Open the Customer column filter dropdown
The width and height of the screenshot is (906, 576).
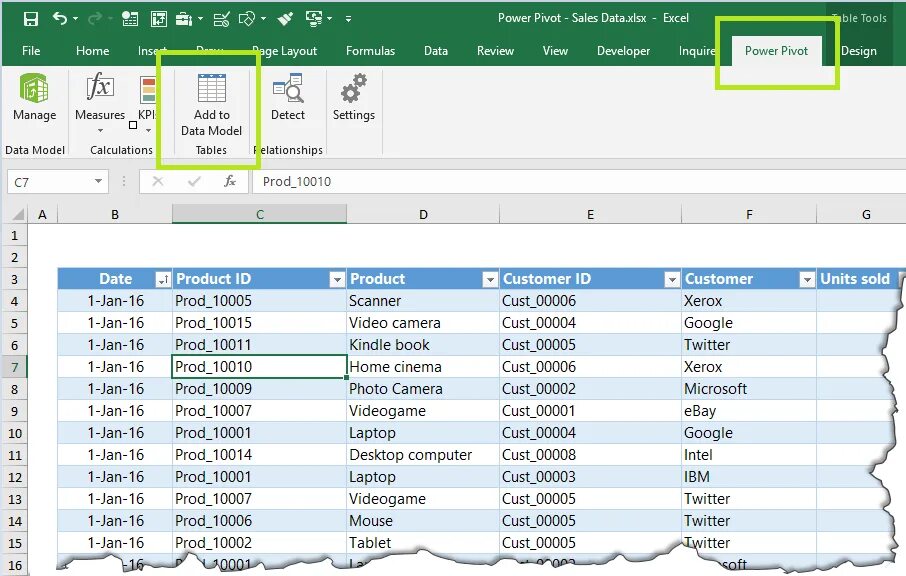click(807, 280)
